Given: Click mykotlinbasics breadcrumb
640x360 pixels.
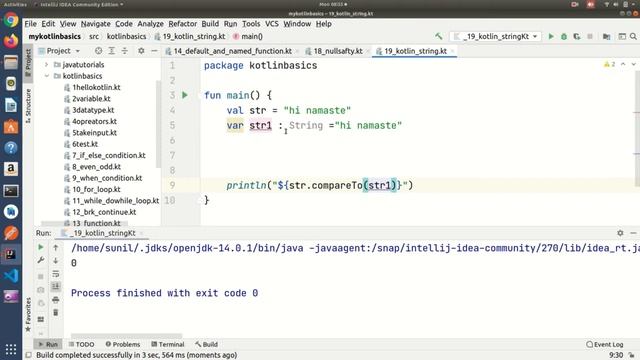Looking at the screenshot, I should (55, 36).
